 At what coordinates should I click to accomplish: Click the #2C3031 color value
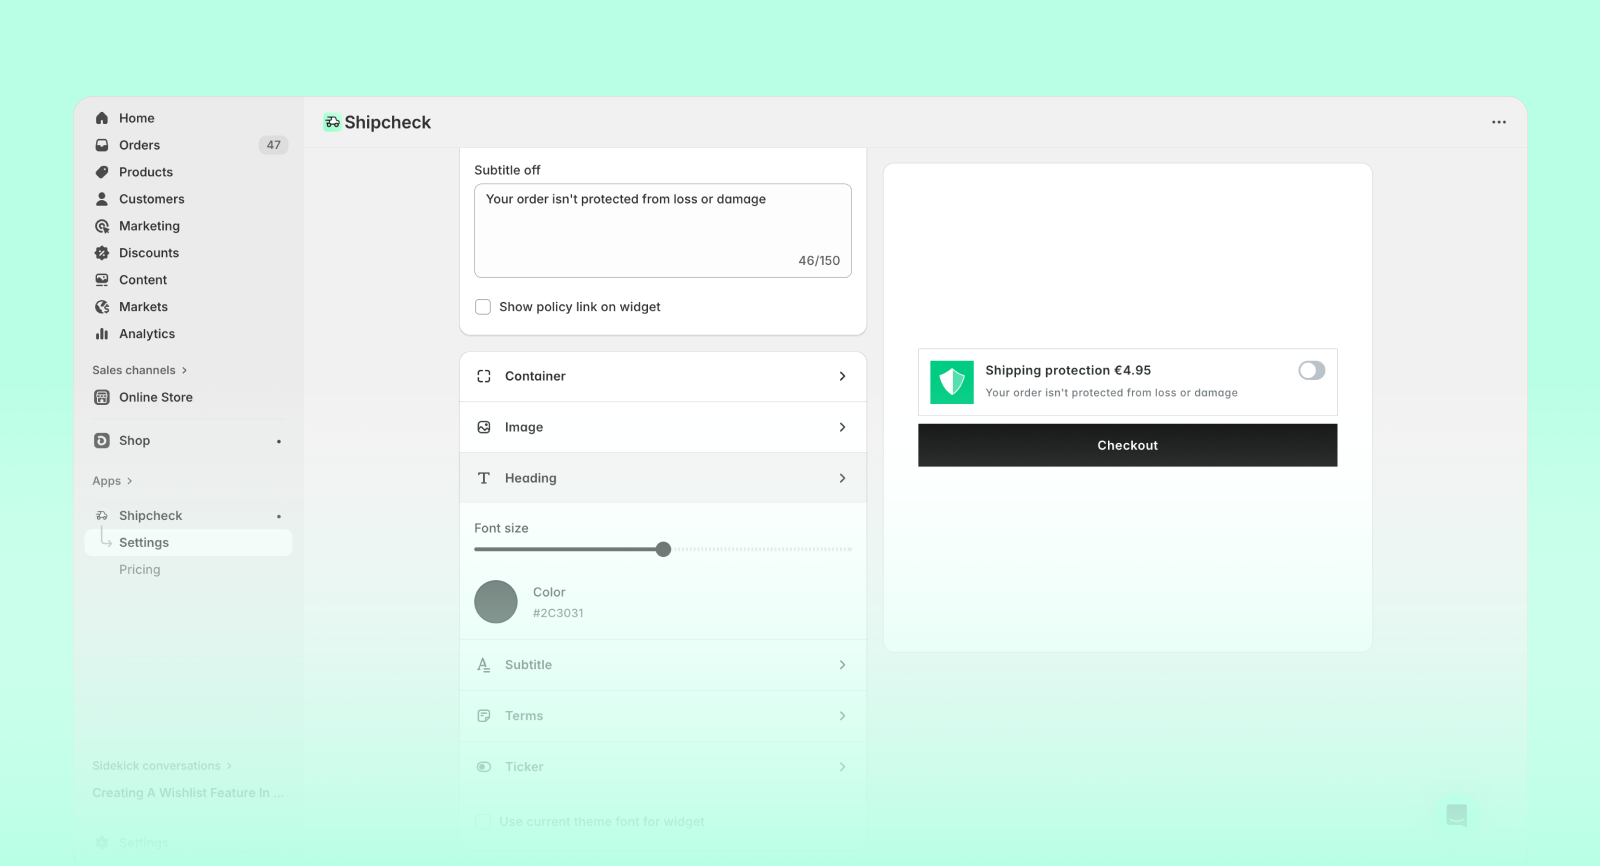tap(558, 613)
